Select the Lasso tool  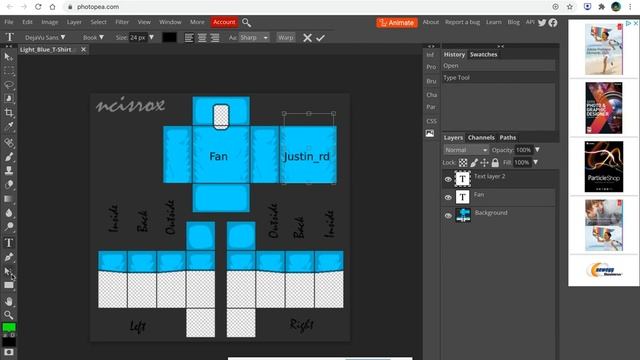[x=9, y=85]
